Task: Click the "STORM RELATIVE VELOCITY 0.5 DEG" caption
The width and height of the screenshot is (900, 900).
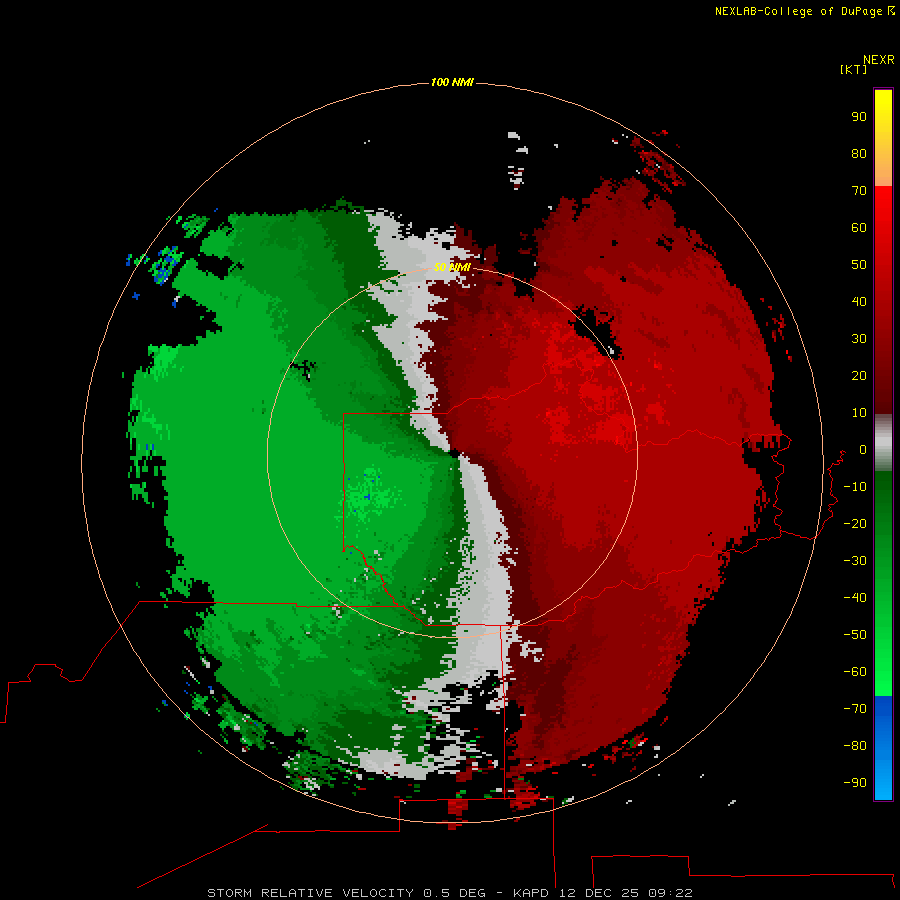Action: [346, 893]
